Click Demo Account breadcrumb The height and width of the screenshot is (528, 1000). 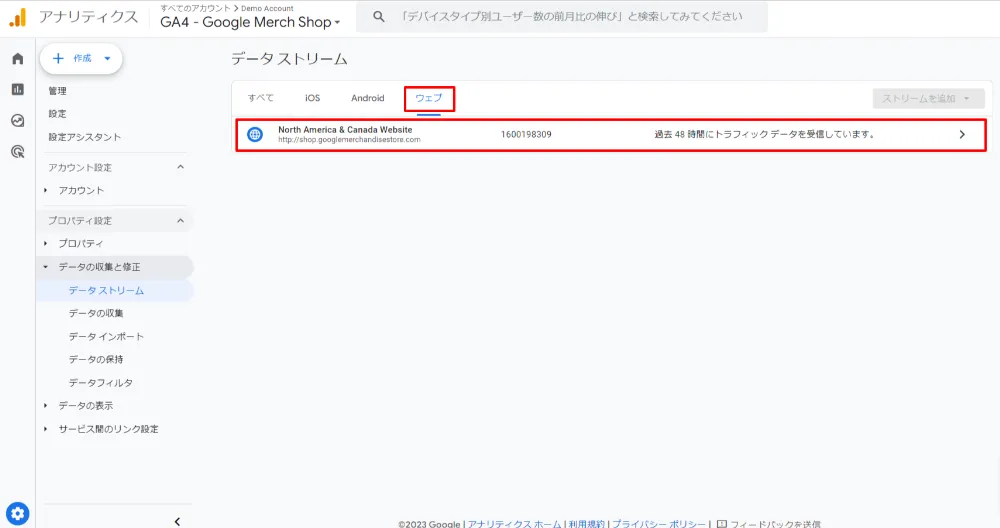click(x=267, y=8)
